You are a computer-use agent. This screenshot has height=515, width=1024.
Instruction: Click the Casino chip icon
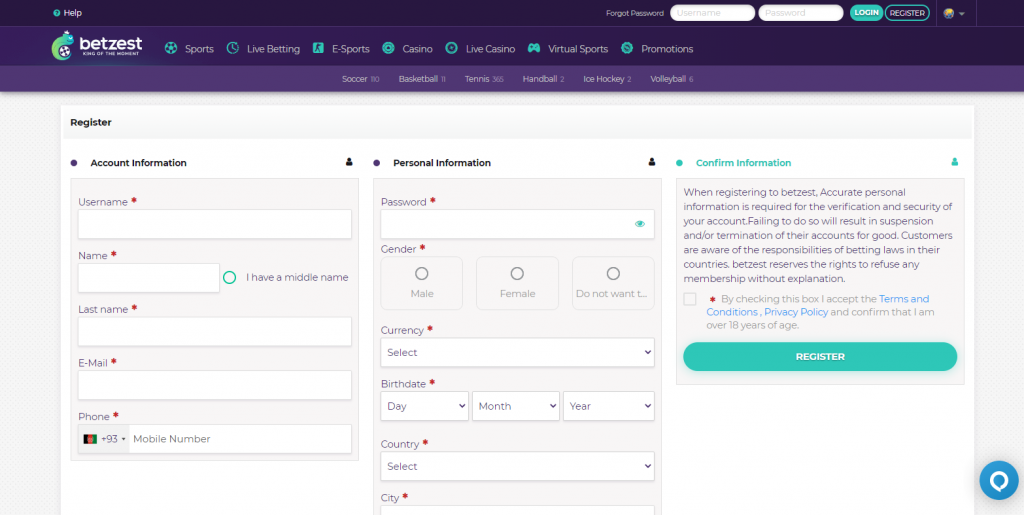point(388,48)
